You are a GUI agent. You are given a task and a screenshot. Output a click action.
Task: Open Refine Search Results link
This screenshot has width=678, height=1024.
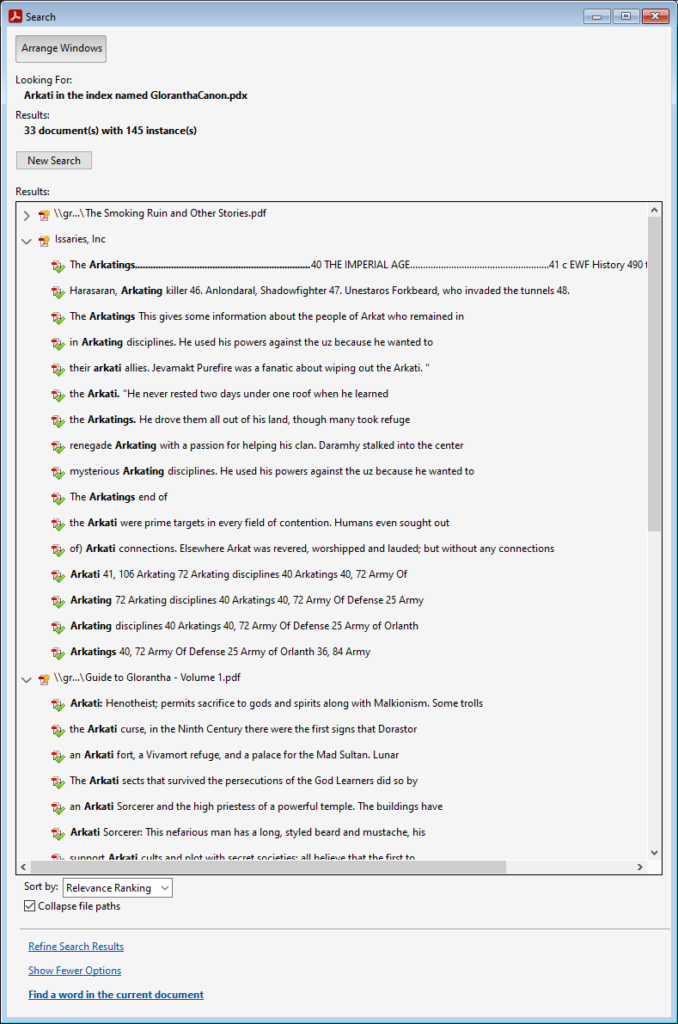pos(76,946)
